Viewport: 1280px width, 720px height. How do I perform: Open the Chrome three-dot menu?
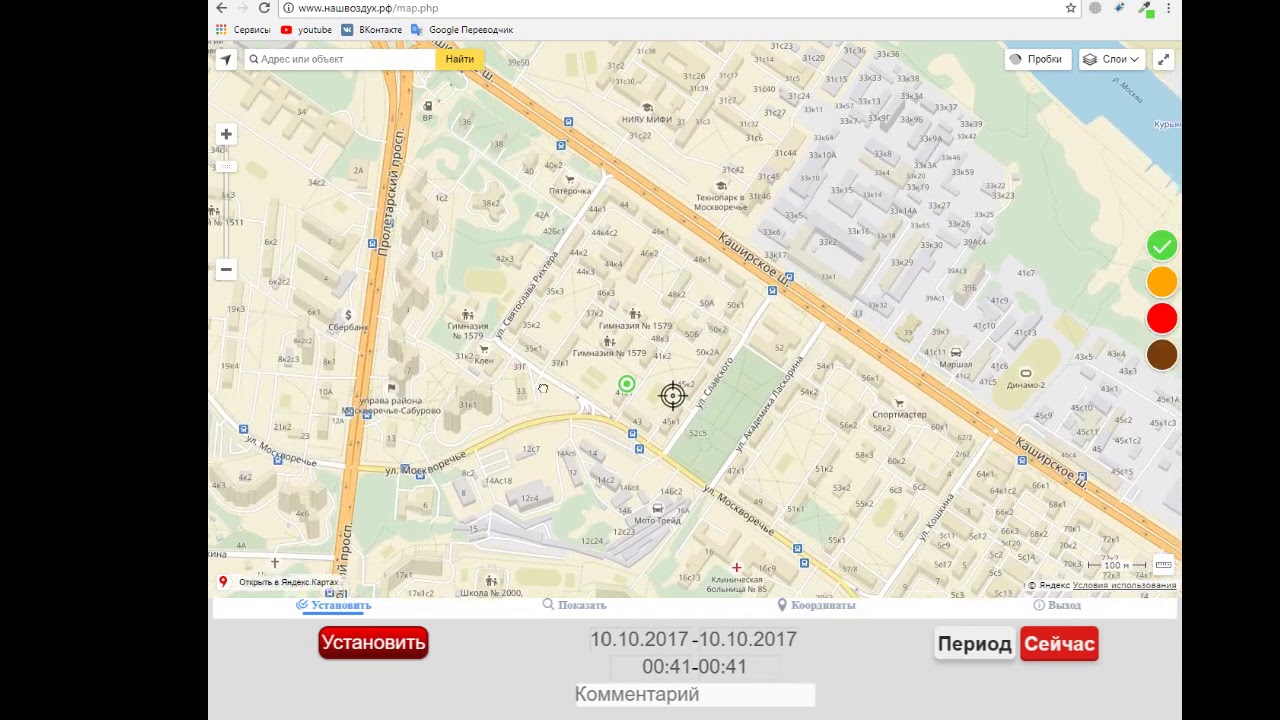1168,8
